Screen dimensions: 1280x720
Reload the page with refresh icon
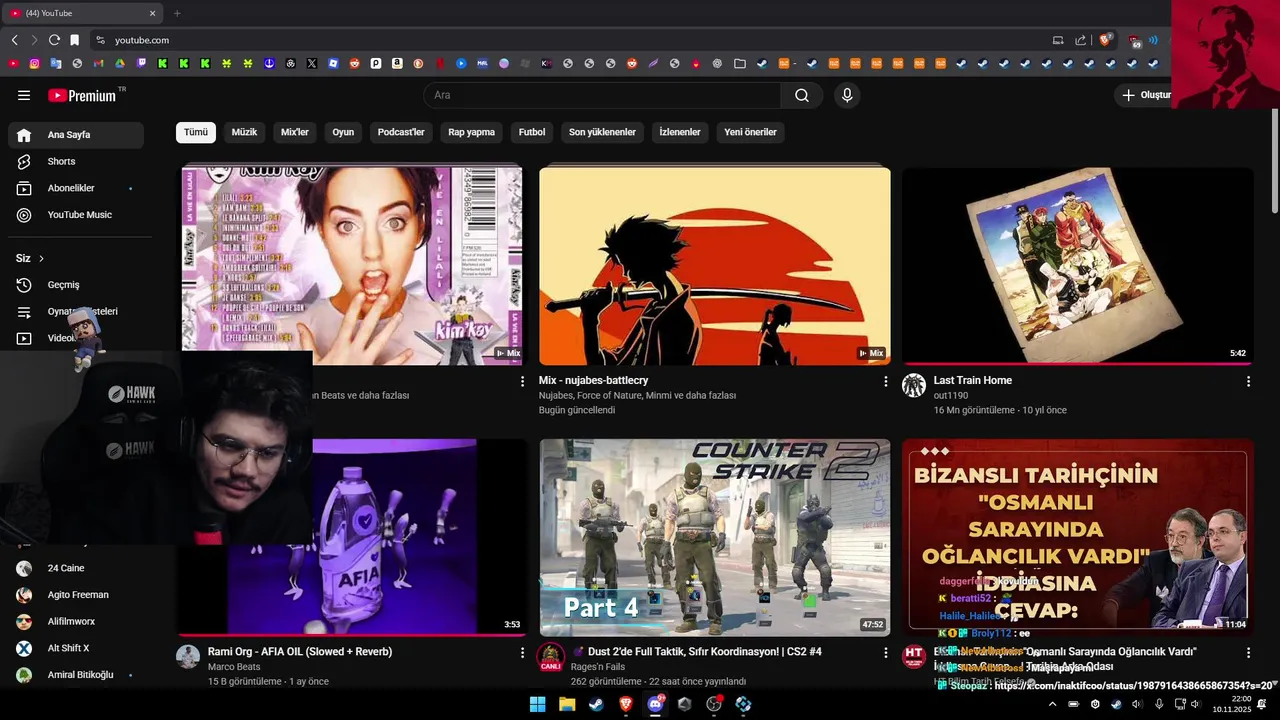pos(54,40)
